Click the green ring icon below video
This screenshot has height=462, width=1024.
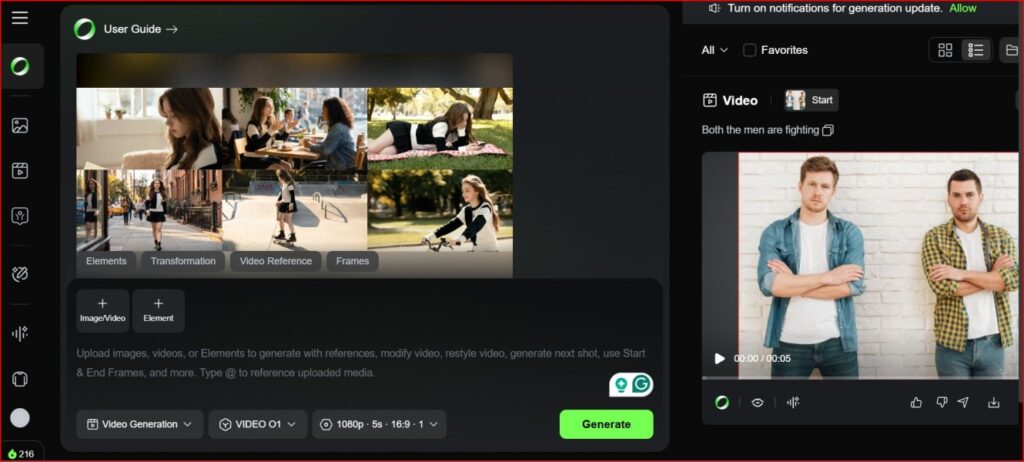pos(722,403)
